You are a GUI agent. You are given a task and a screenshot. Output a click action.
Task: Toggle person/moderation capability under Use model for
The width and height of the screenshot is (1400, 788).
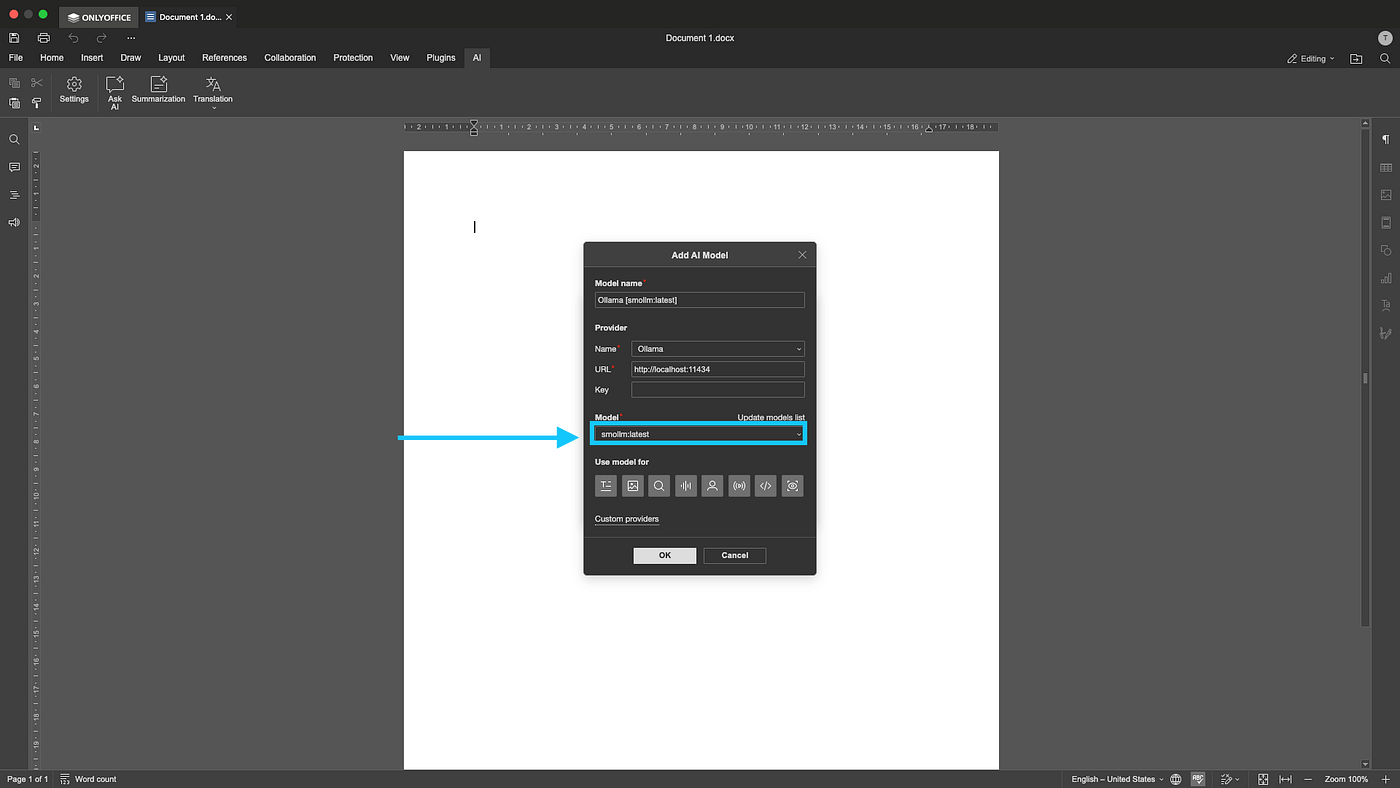pyautogui.click(x=712, y=486)
